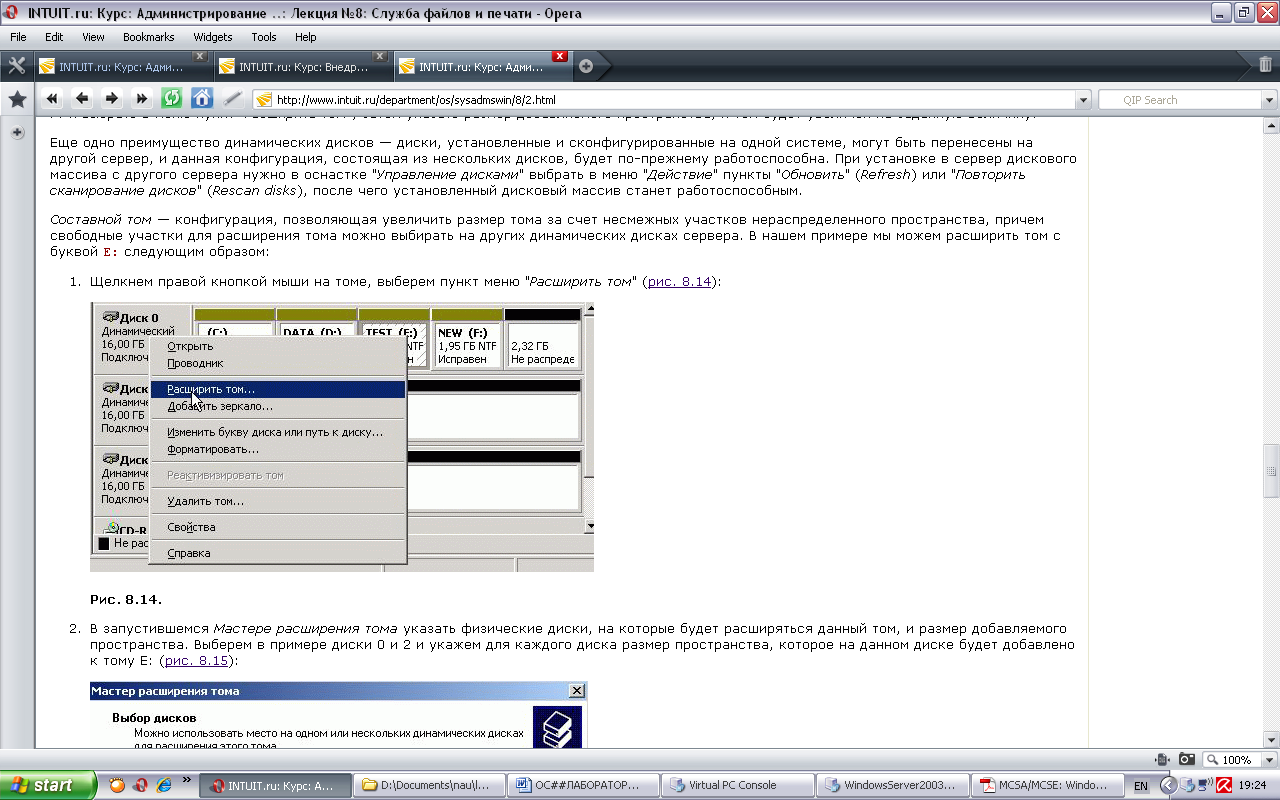Launch Opera from the quick launch bar
This screenshot has width=1280, height=800.
pos(141,785)
